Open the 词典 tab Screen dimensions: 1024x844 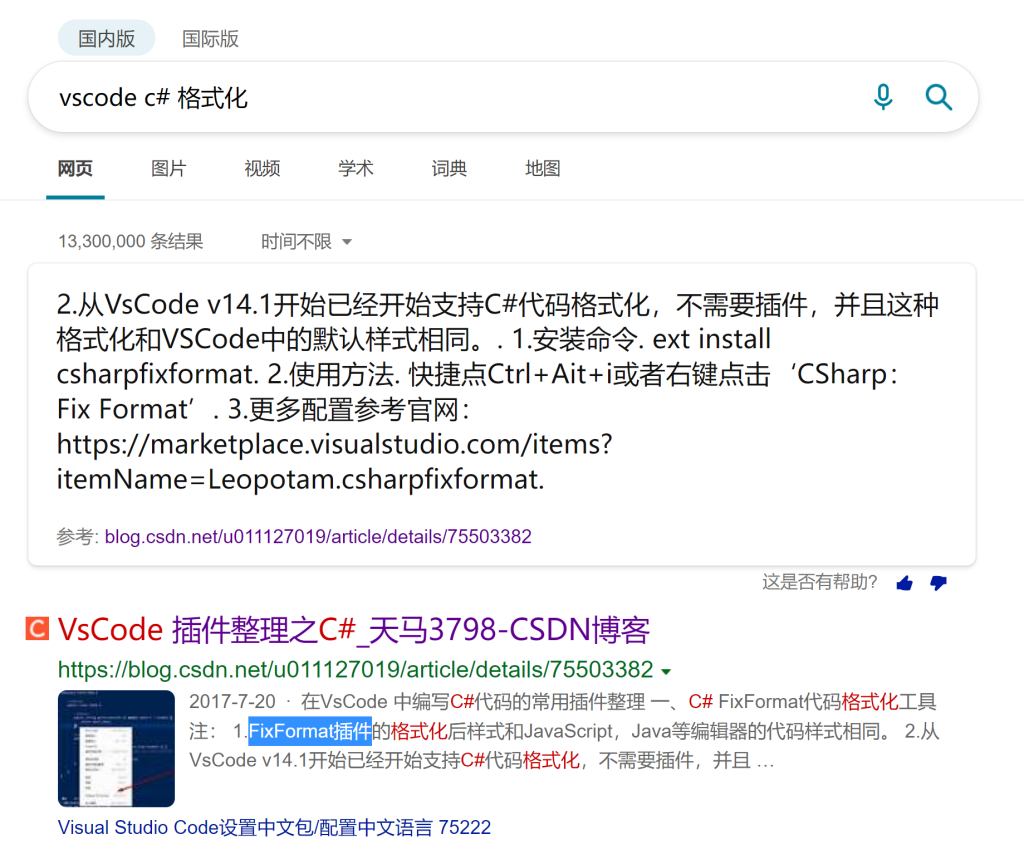coord(449,169)
